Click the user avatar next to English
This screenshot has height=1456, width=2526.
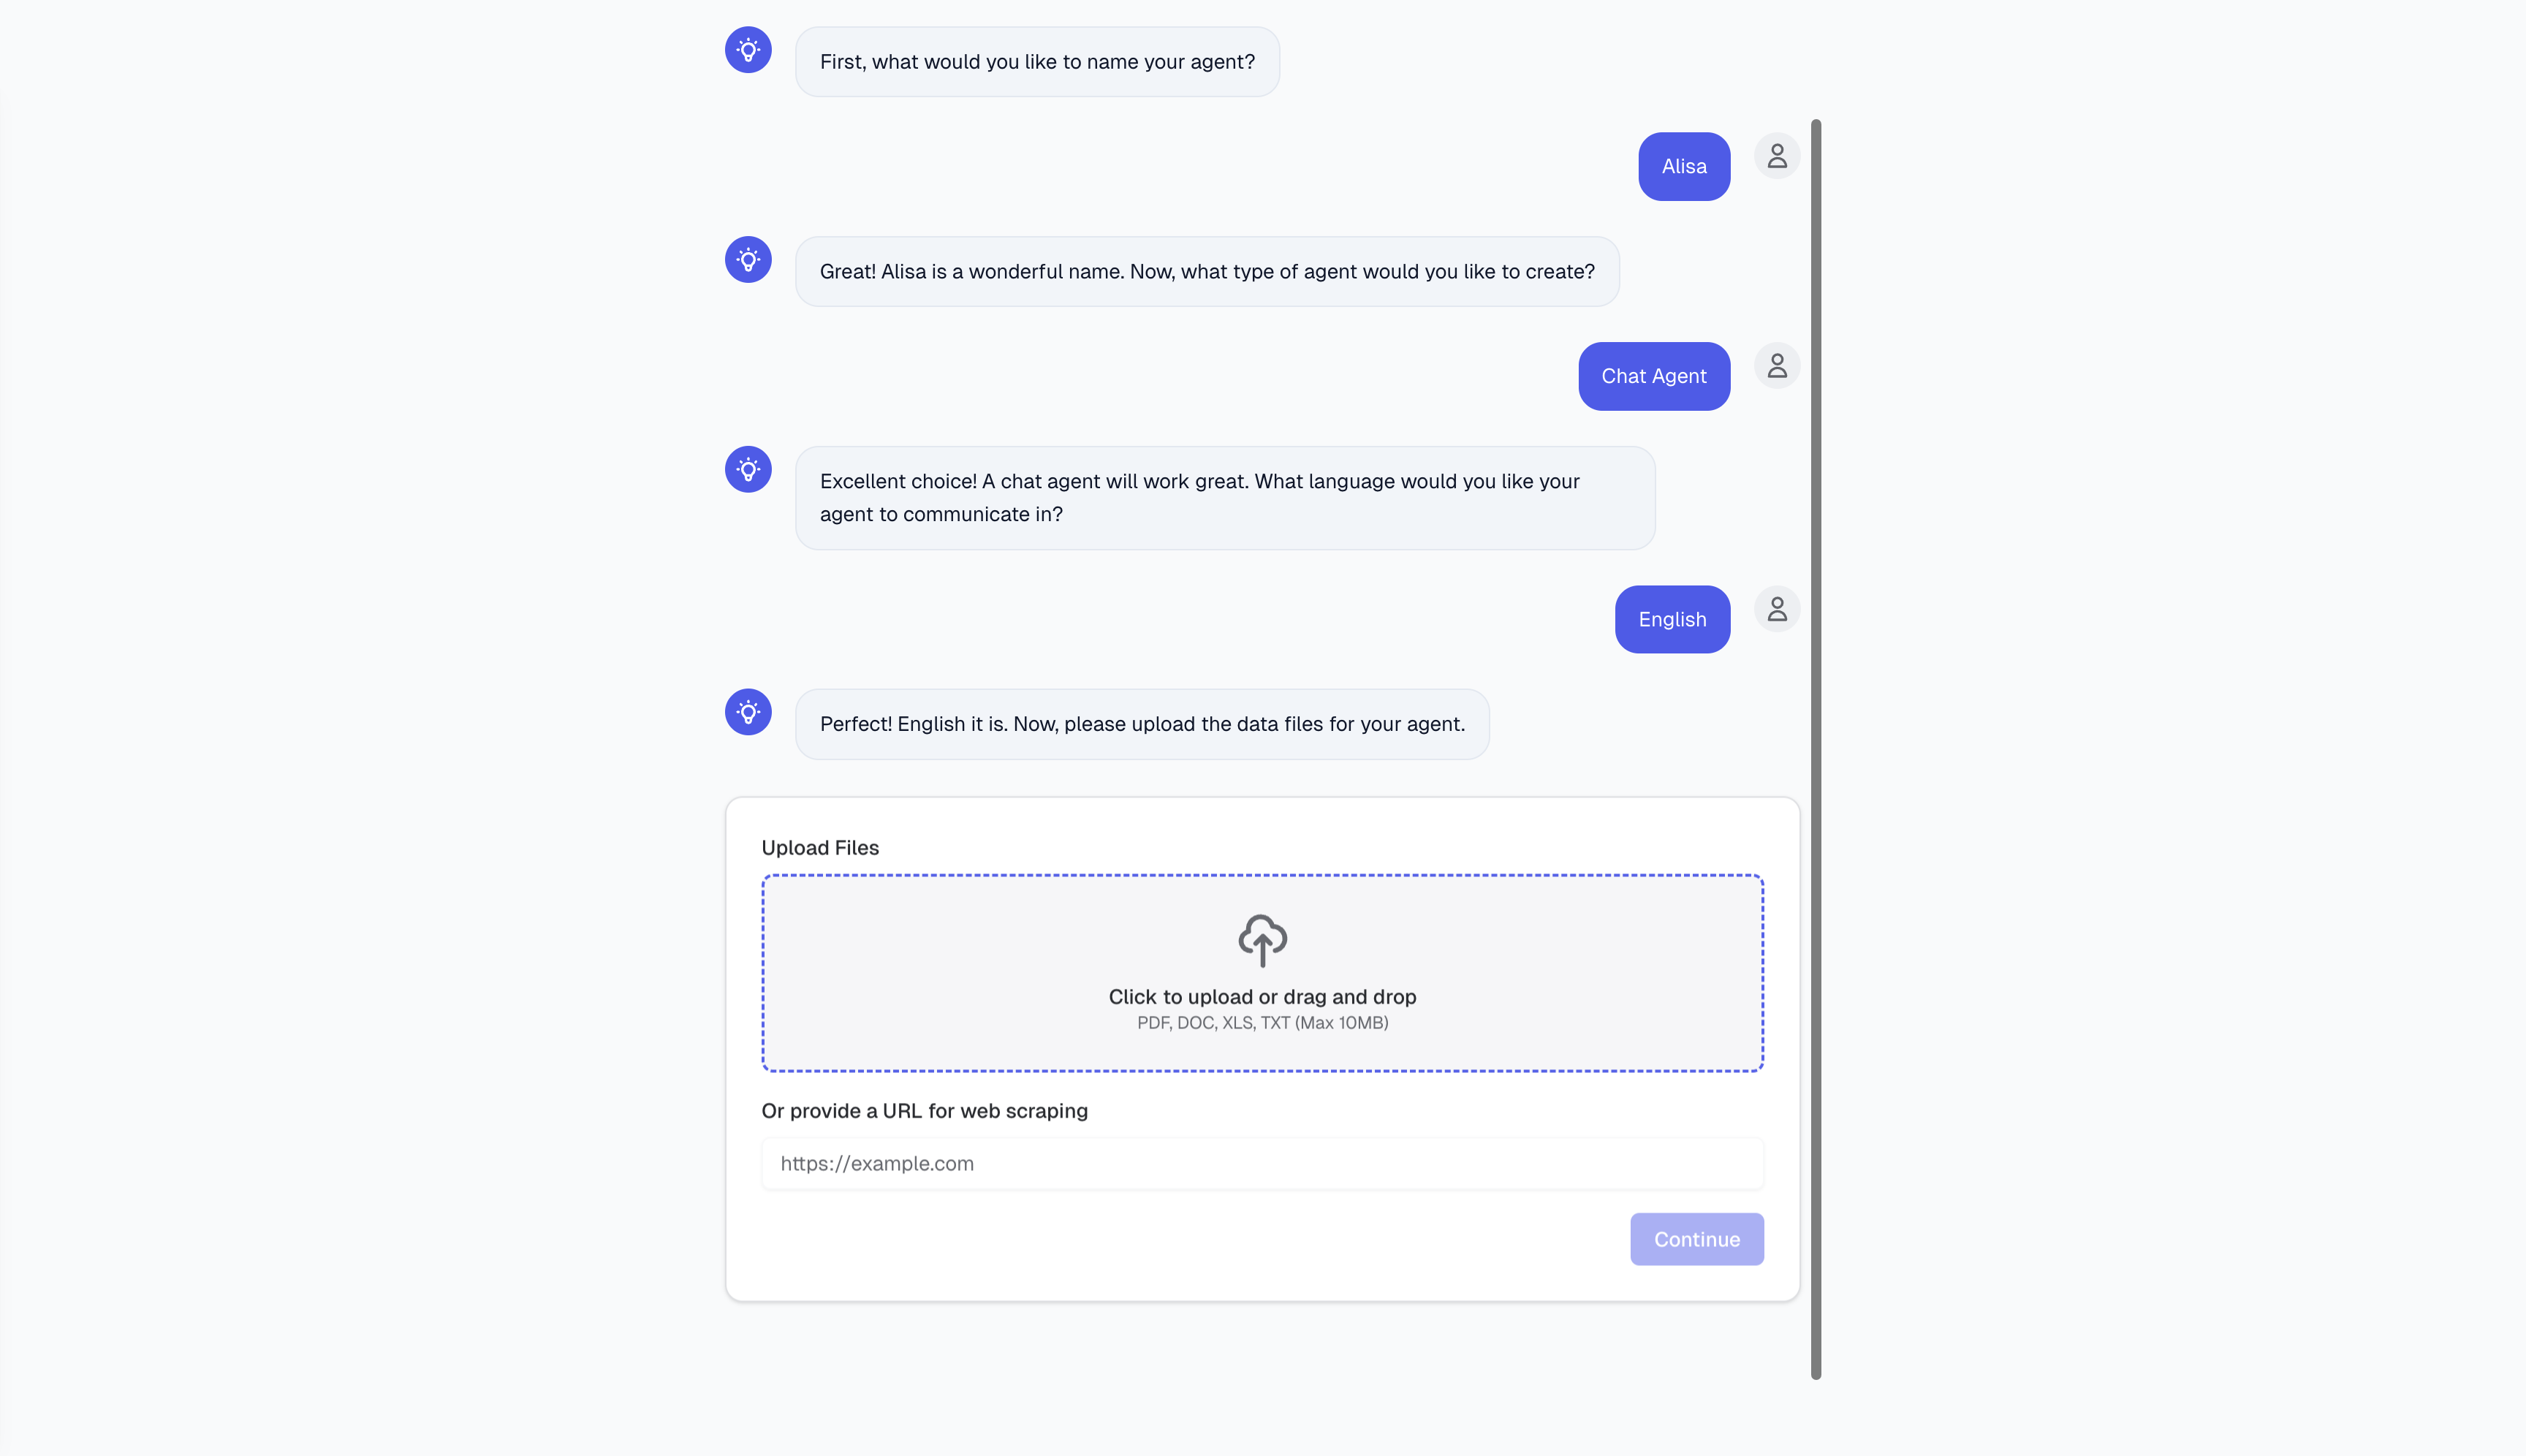coord(1777,609)
